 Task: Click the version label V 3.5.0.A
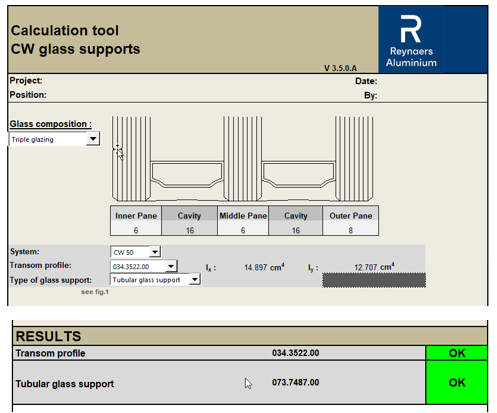[340, 68]
